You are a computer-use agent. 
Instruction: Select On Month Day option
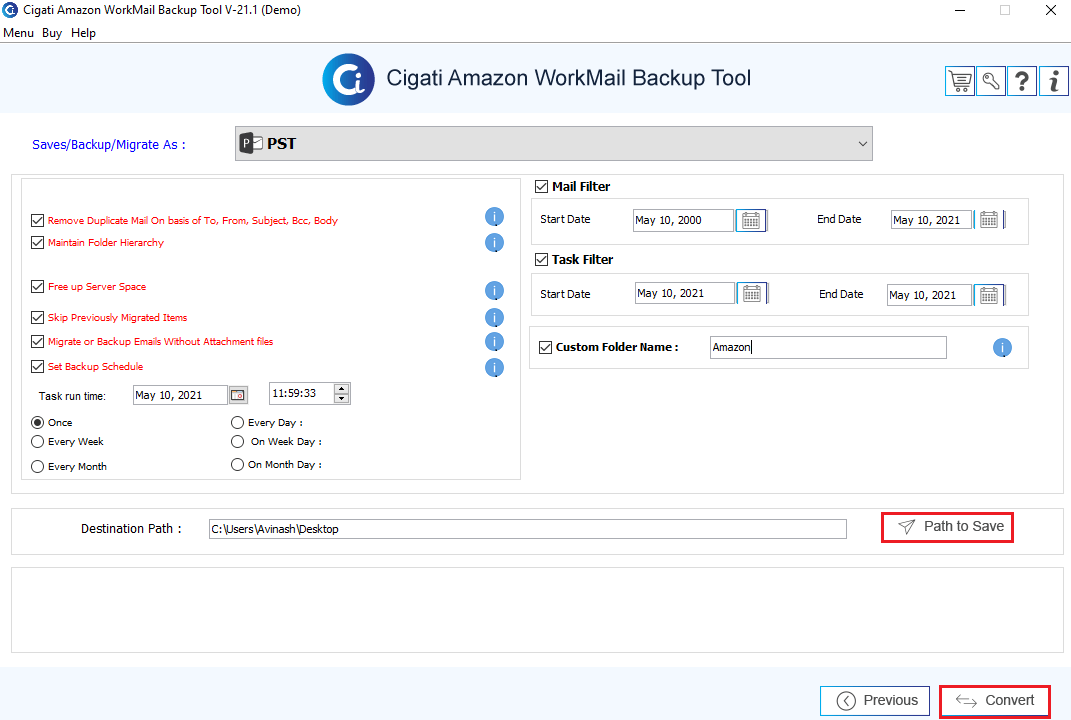pos(237,465)
